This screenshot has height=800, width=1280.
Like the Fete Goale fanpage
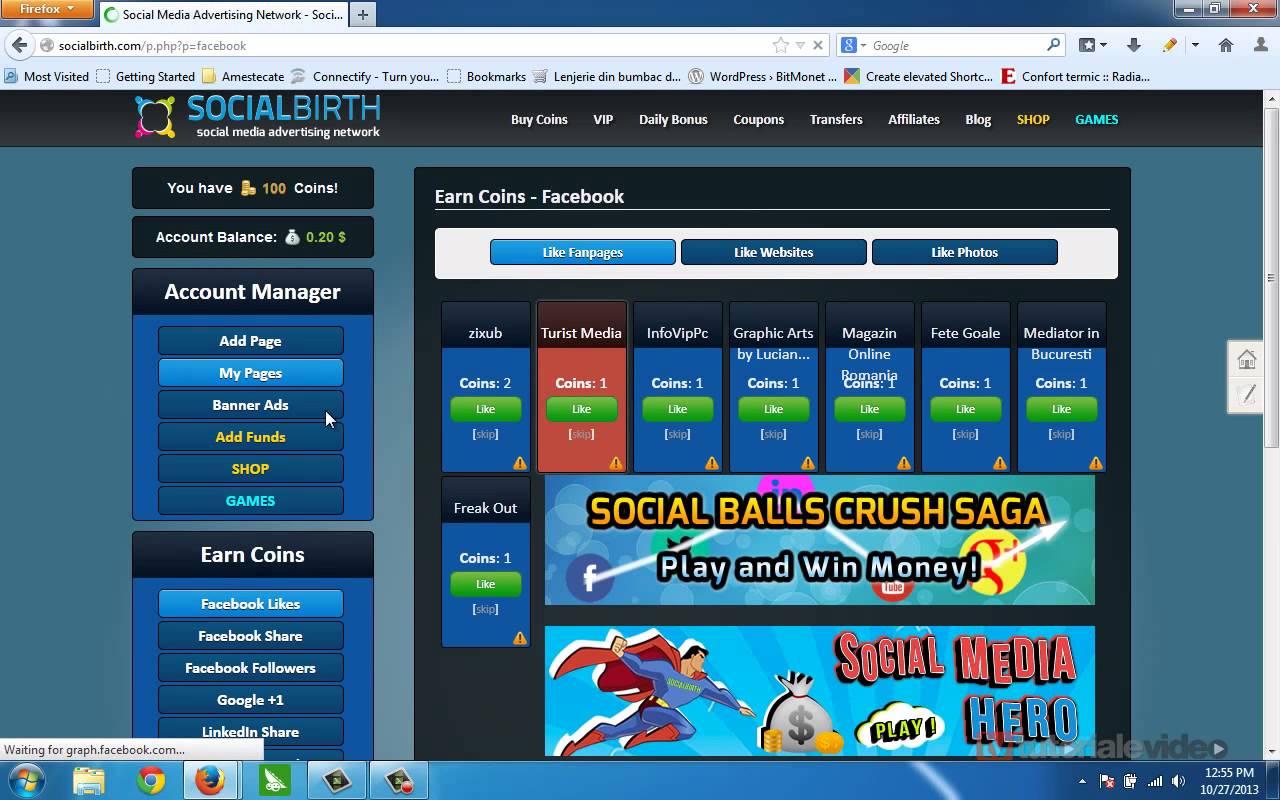tap(965, 409)
